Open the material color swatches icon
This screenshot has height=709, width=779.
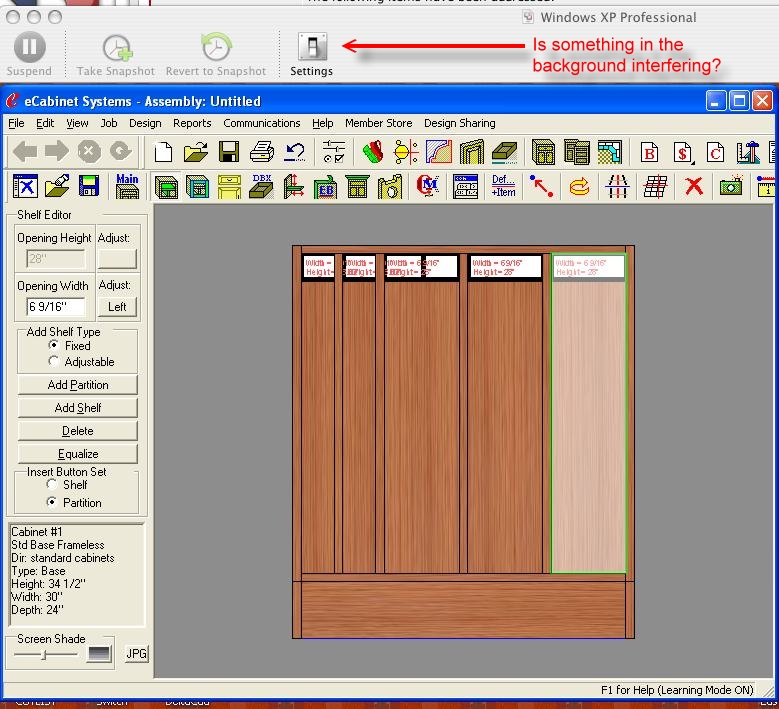point(373,152)
